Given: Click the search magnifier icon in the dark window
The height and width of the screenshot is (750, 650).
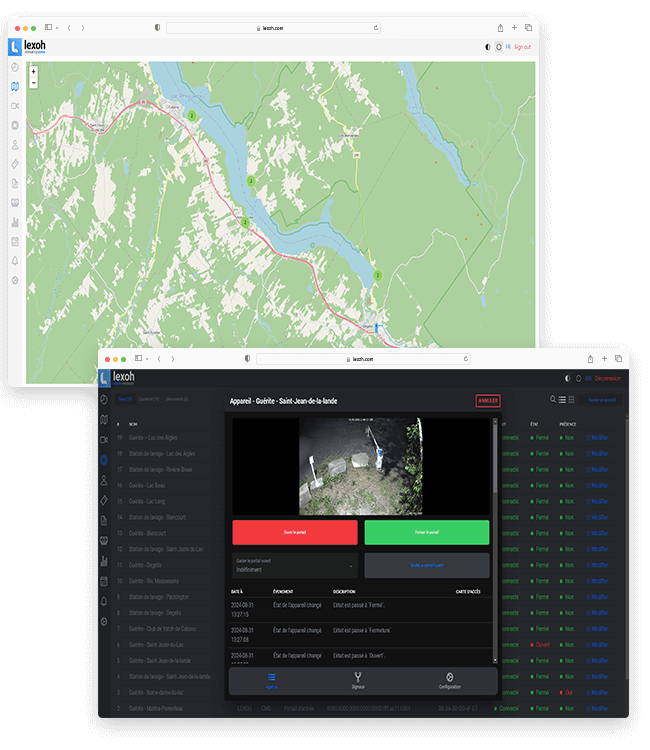Looking at the screenshot, I should click(x=551, y=400).
